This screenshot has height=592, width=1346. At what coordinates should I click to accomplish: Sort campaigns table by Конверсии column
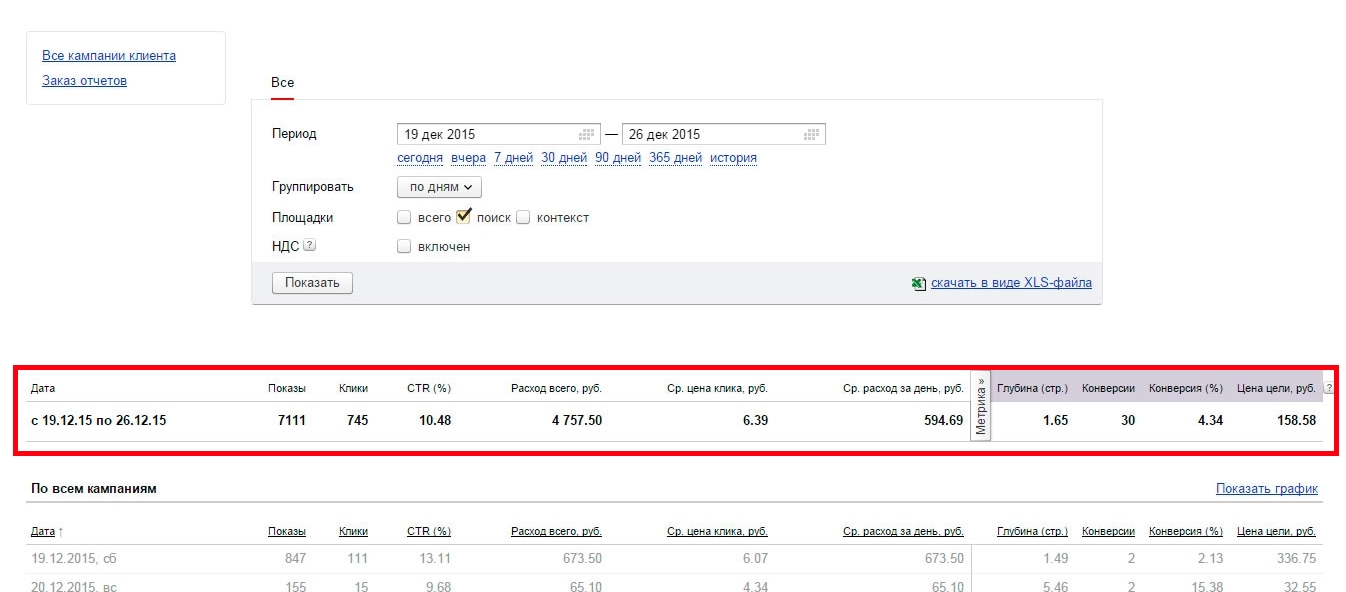coord(1108,532)
